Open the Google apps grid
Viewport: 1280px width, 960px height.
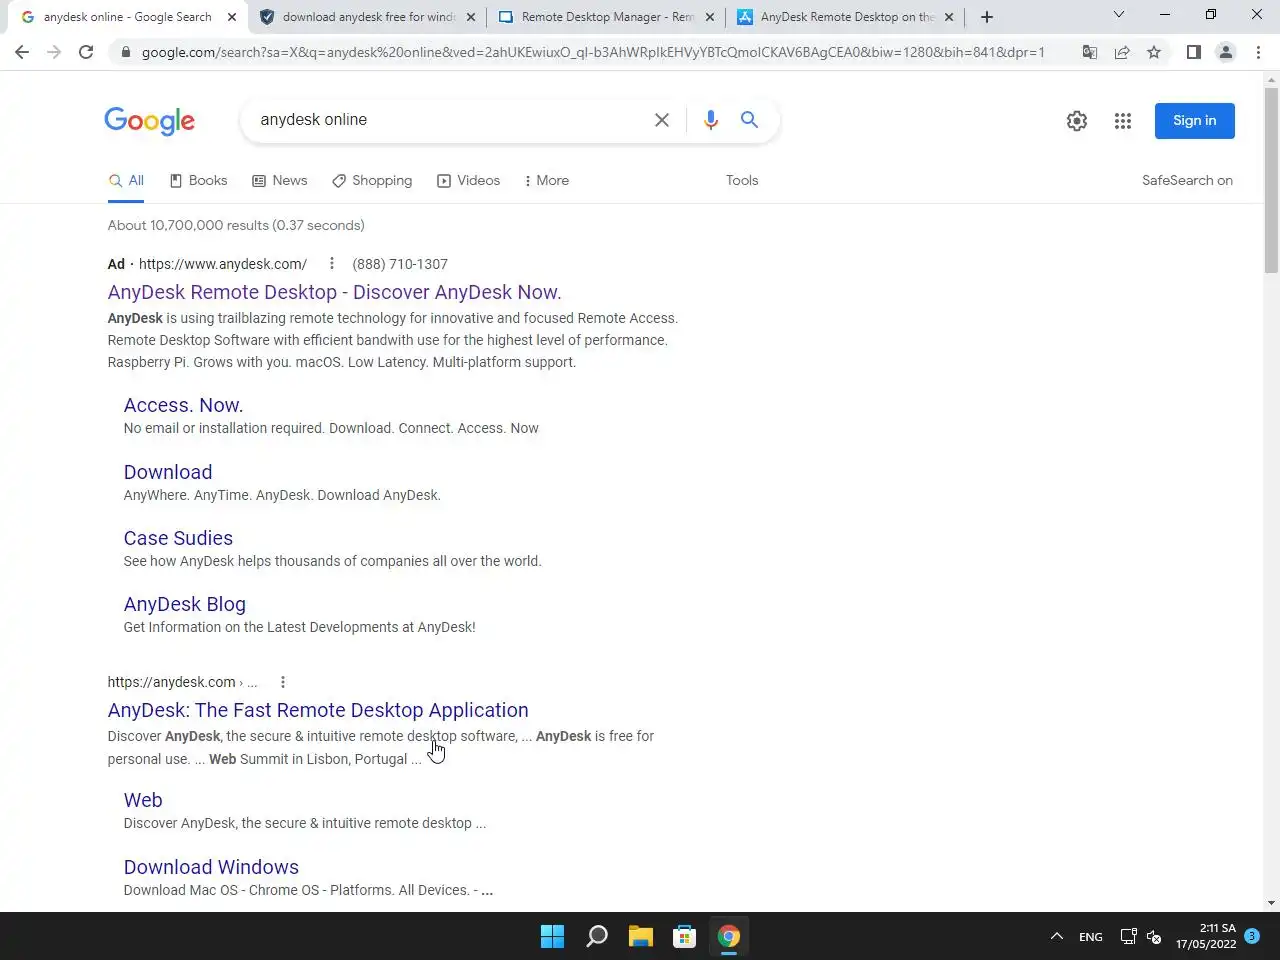1123,121
